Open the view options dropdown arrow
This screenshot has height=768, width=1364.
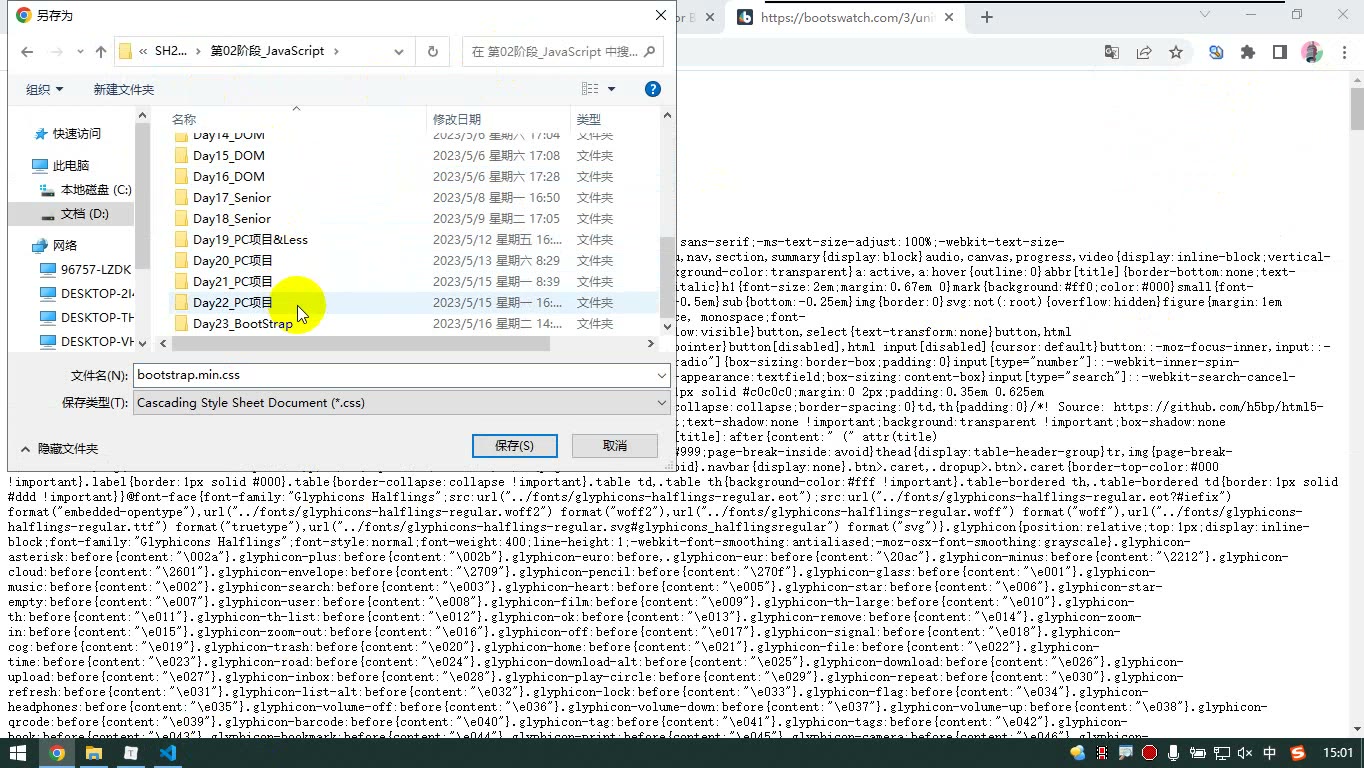click(612, 89)
